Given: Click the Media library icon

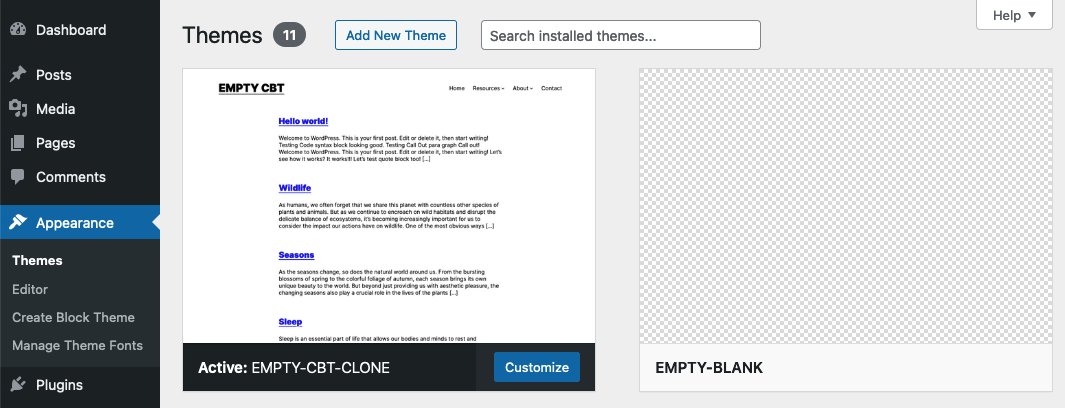Looking at the screenshot, I should click(18, 109).
